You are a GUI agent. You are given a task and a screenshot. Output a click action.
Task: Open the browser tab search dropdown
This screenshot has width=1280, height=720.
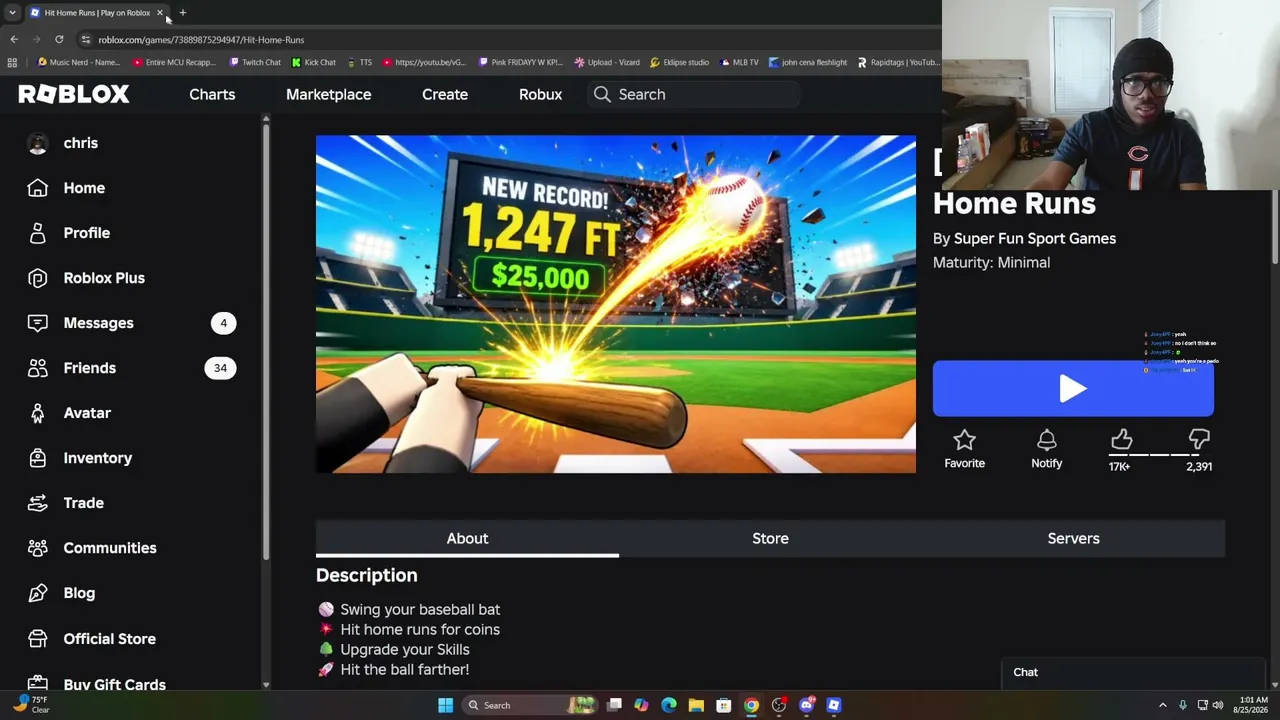click(12, 13)
